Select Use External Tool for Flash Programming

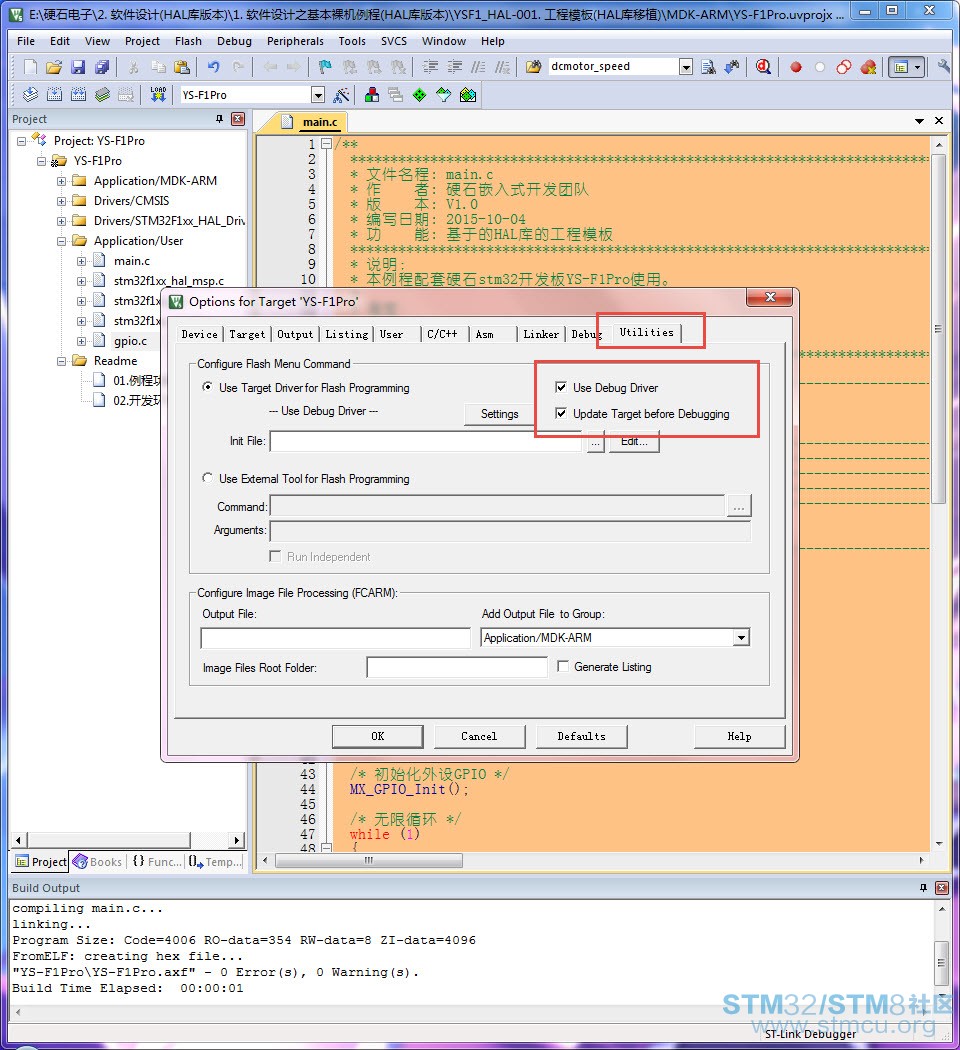click(x=208, y=478)
